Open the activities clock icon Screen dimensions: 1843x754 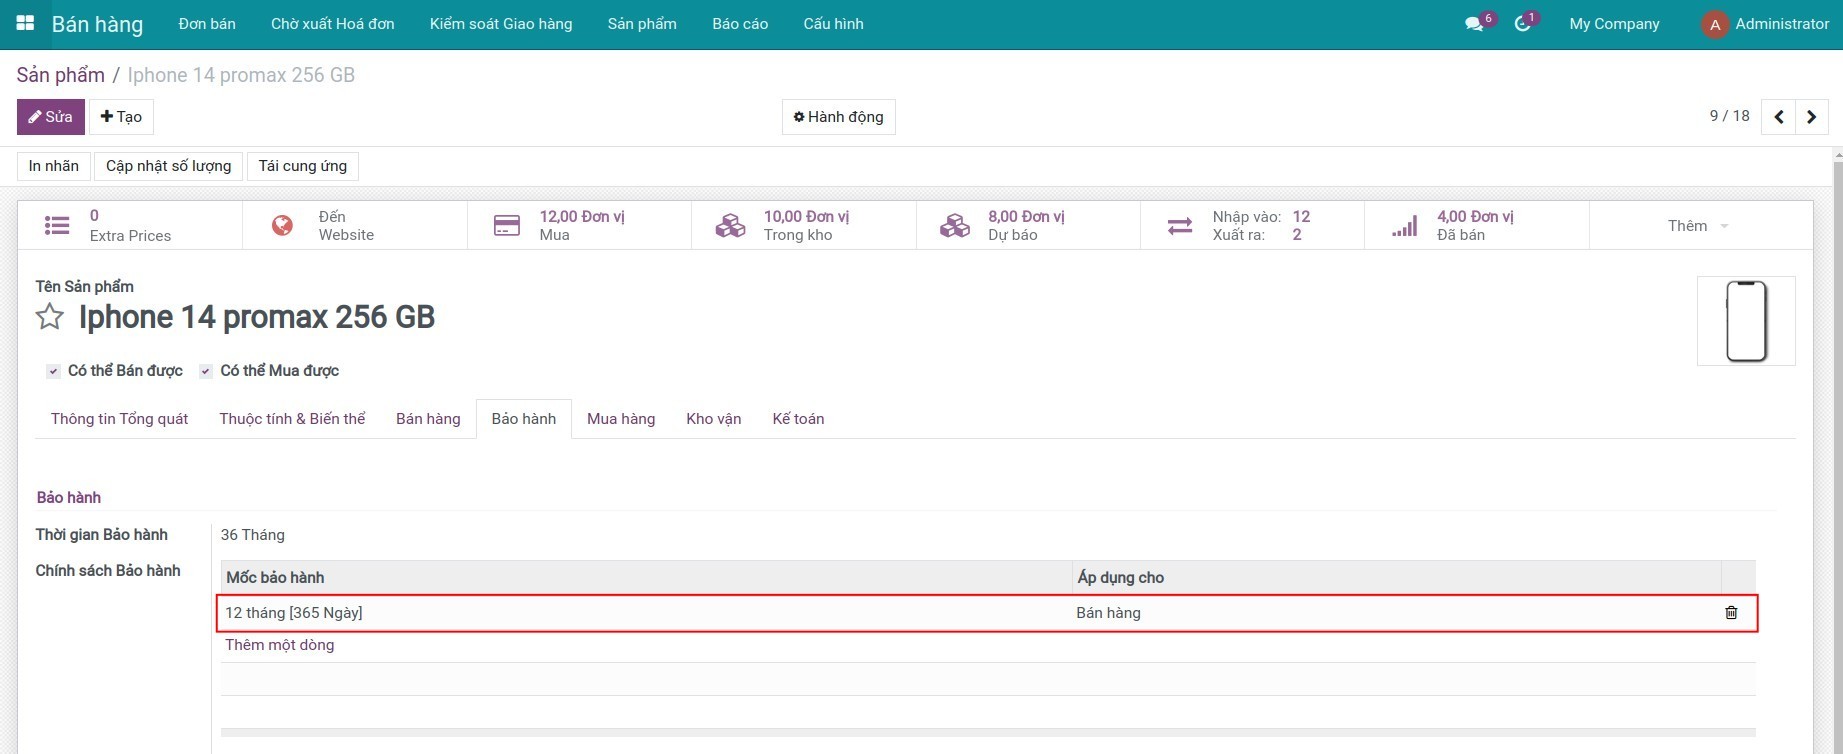[1522, 24]
